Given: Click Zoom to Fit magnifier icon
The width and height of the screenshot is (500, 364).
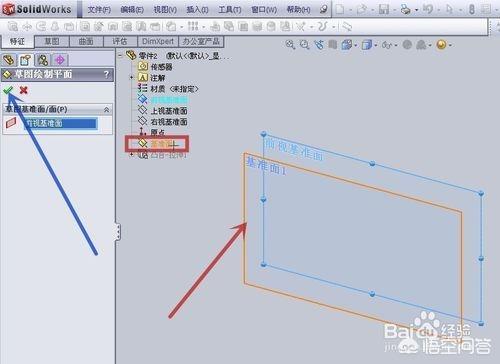Looking at the screenshot, I should pyautogui.click(x=290, y=45).
